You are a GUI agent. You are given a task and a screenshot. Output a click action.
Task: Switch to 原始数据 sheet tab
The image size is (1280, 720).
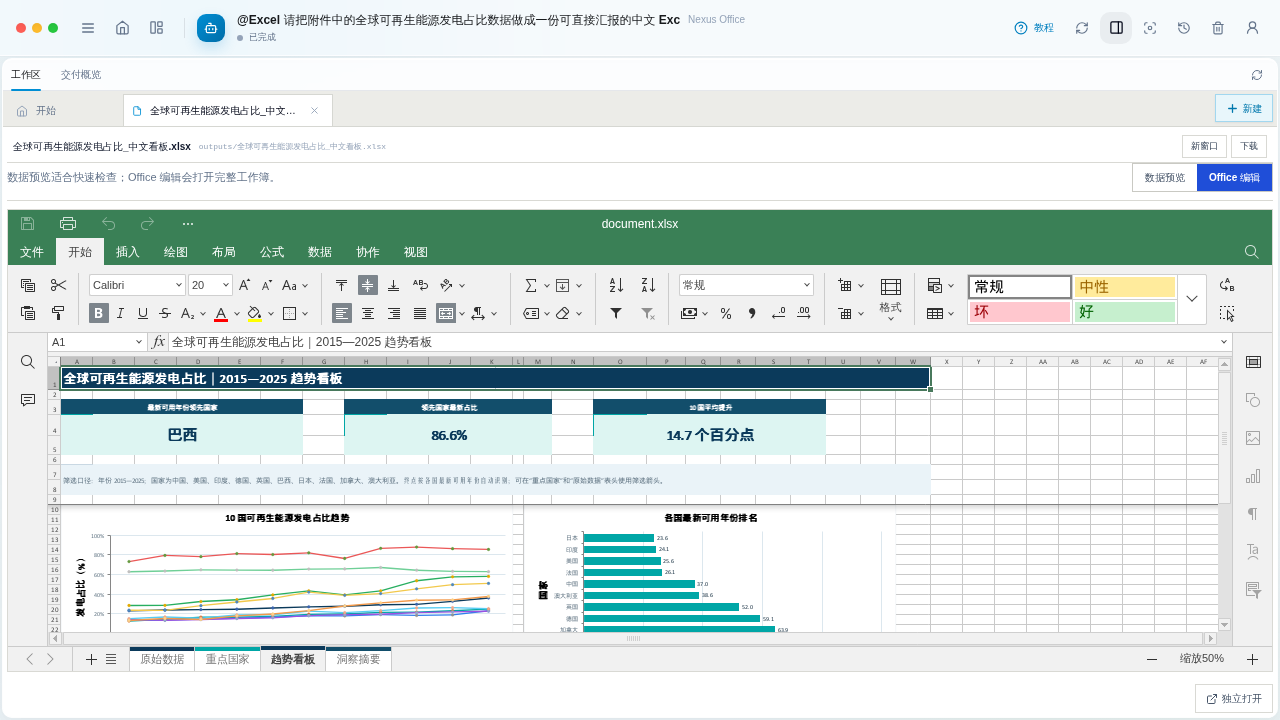point(162,659)
